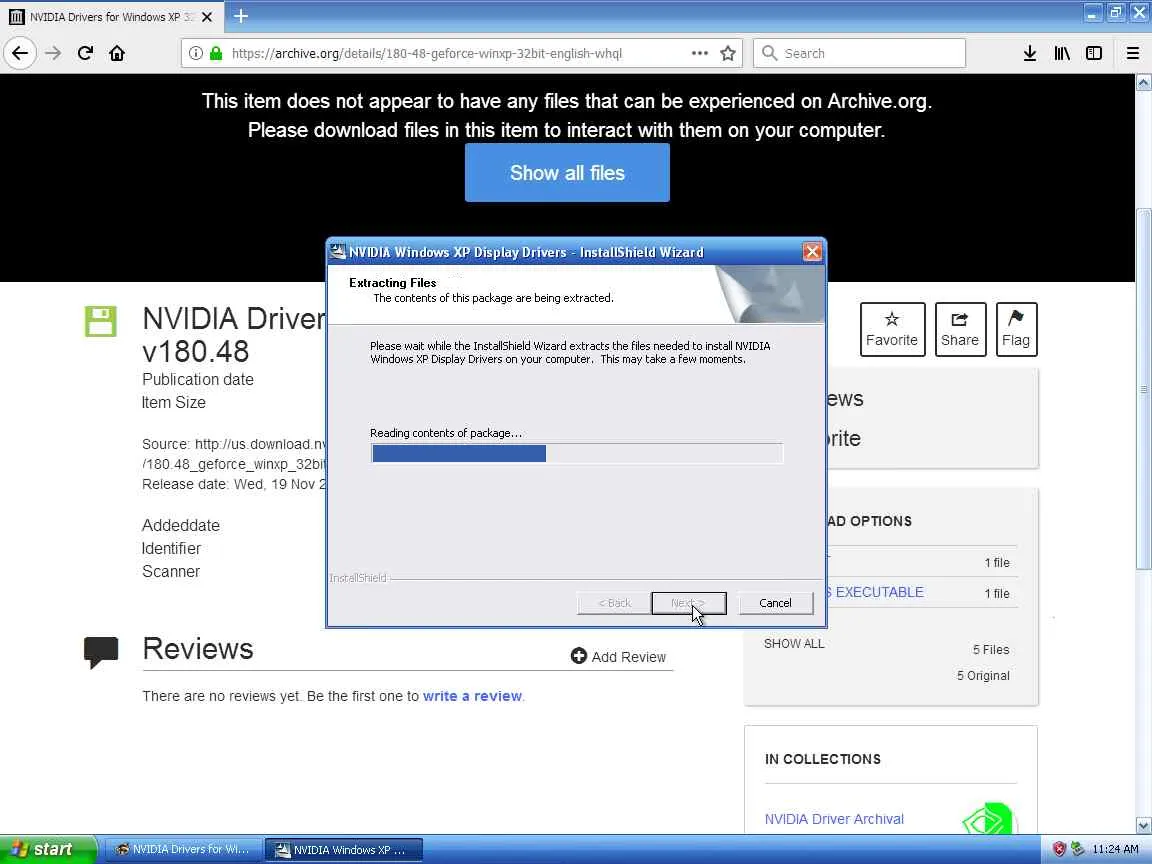
Task: Click the Item Size label
Action: (173, 403)
